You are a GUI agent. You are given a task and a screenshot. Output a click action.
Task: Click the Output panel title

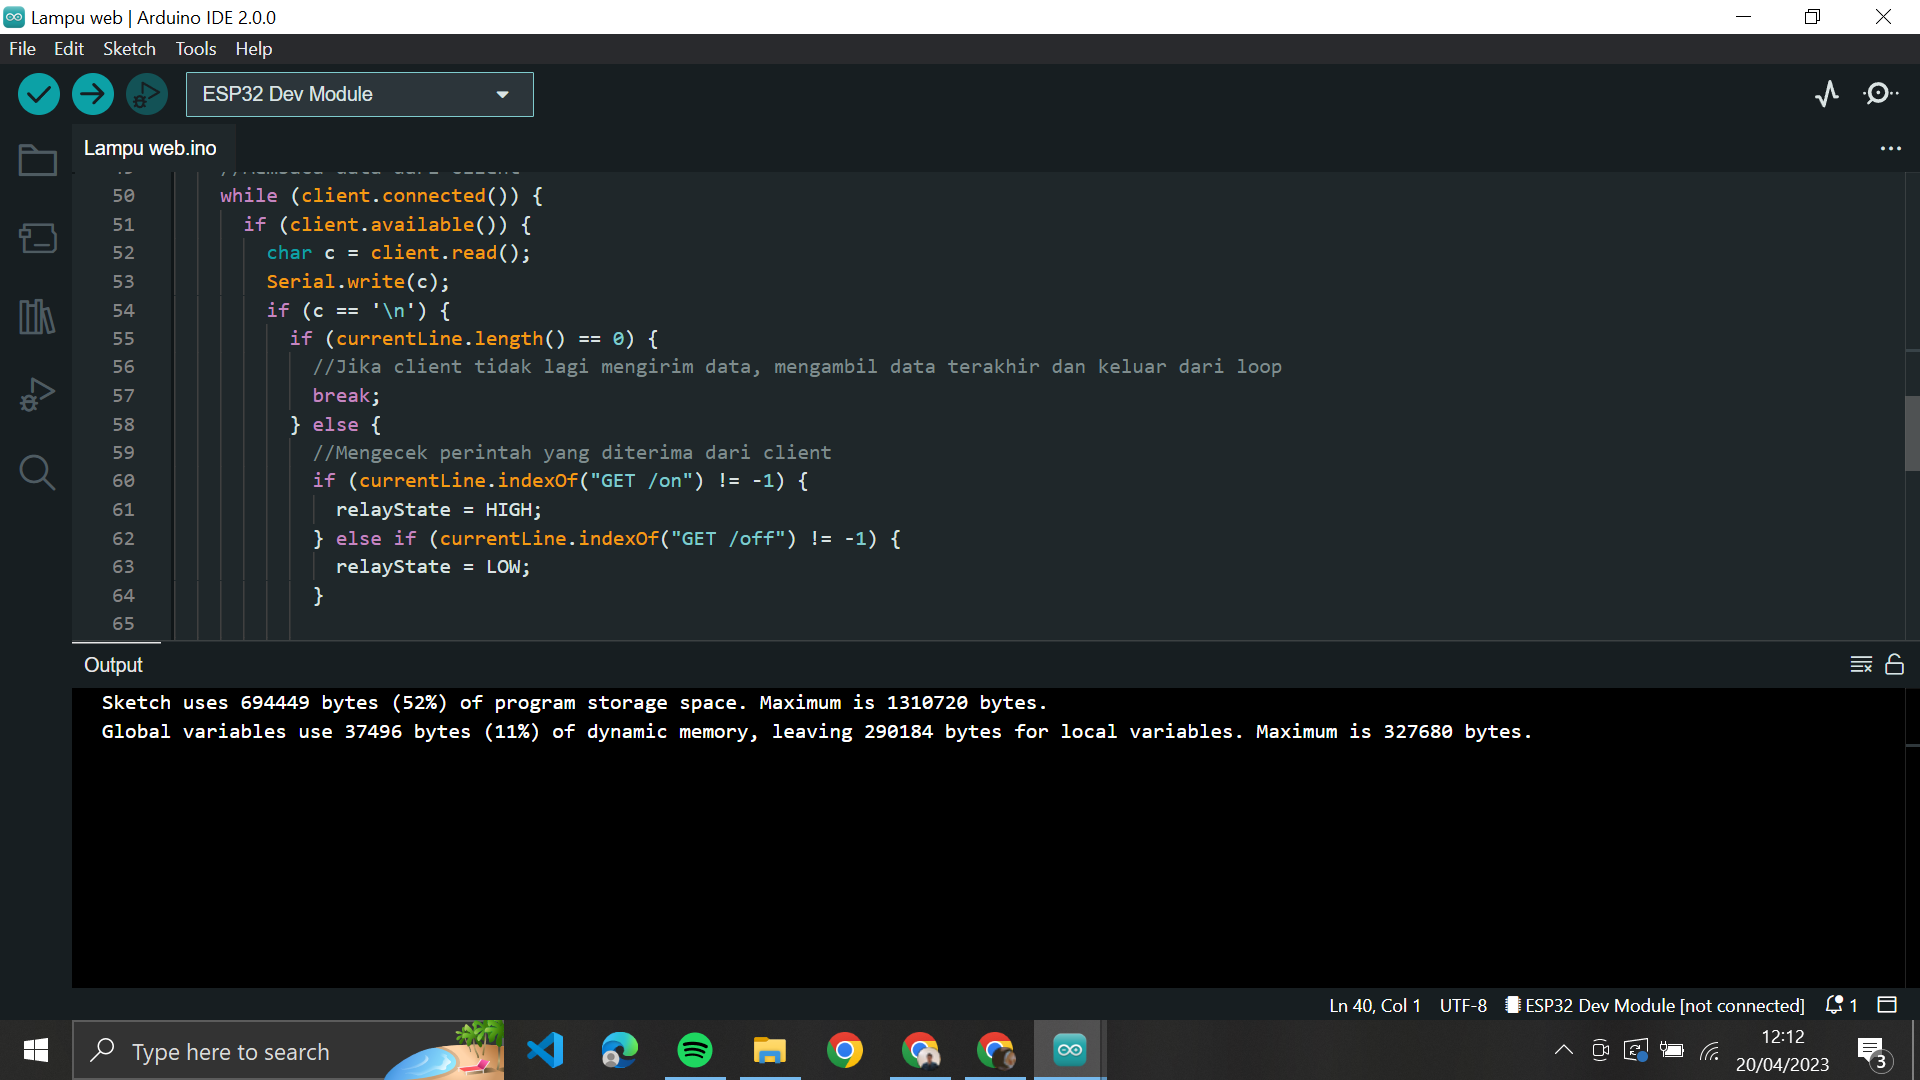pyautogui.click(x=113, y=665)
